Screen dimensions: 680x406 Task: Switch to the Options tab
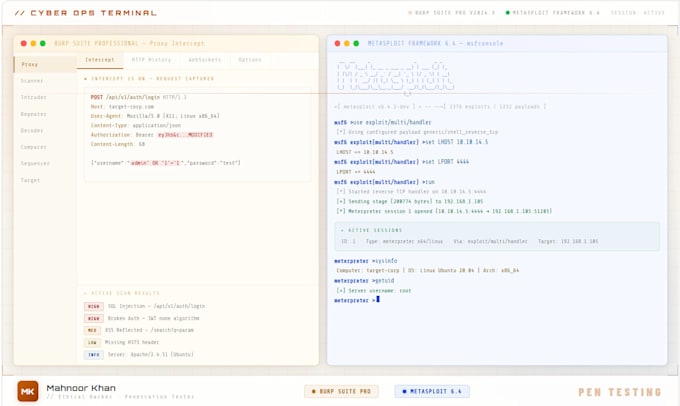(x=250, y=60)
